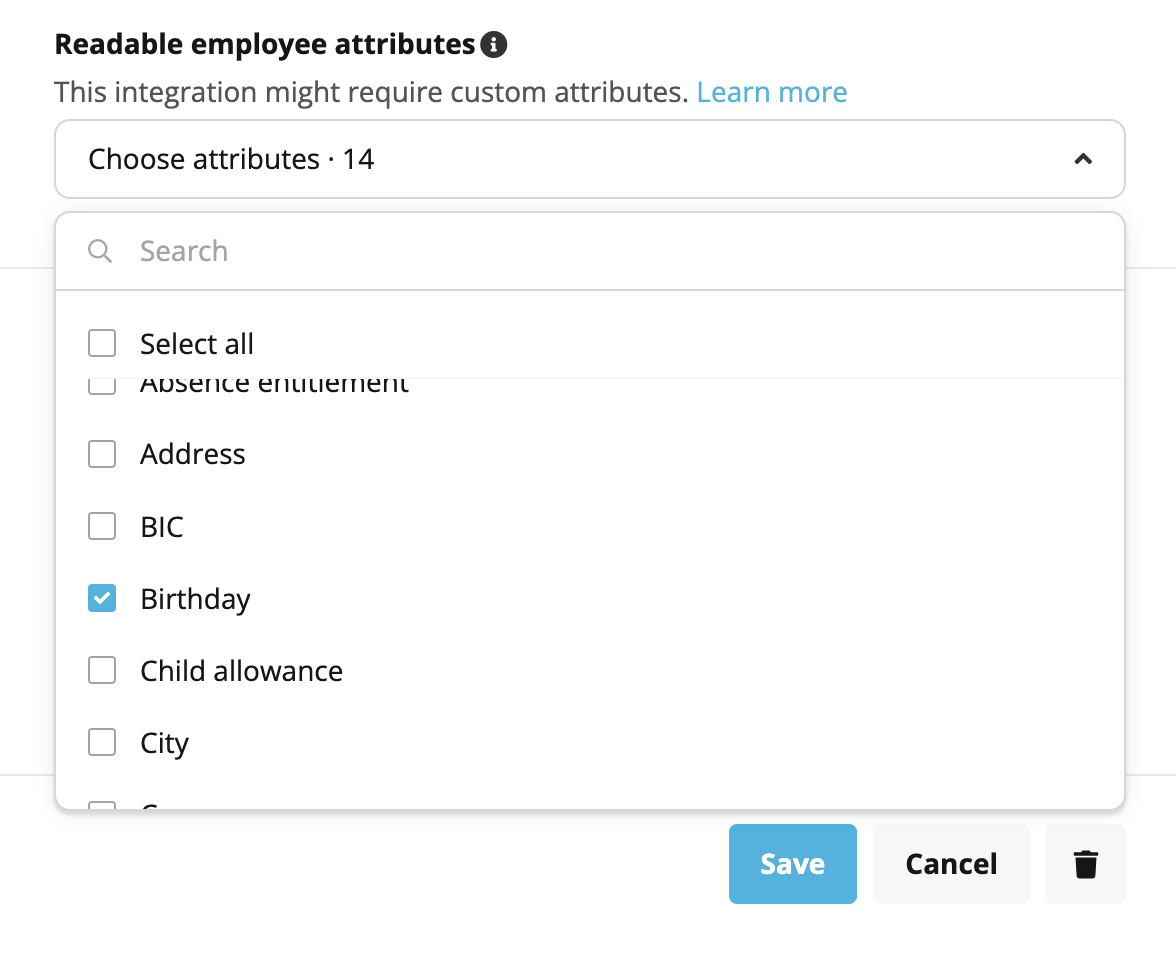Viewport: 1176px width, 970px height.
Task: Follow the Learn more link
Action: 772,92
